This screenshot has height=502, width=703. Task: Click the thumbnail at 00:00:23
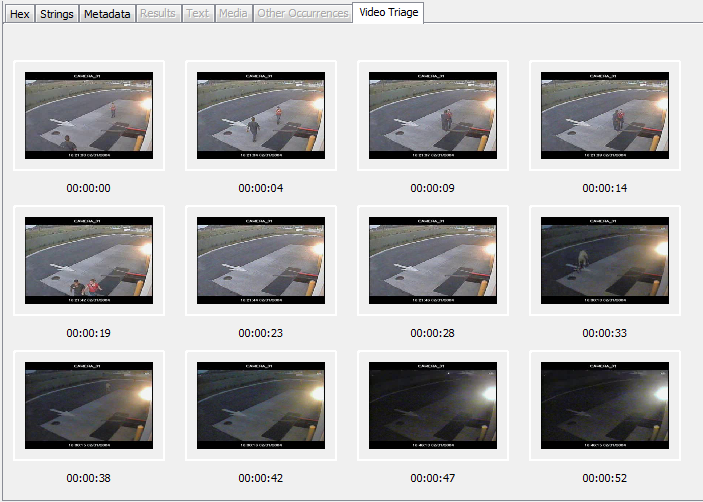coord(261,260)
